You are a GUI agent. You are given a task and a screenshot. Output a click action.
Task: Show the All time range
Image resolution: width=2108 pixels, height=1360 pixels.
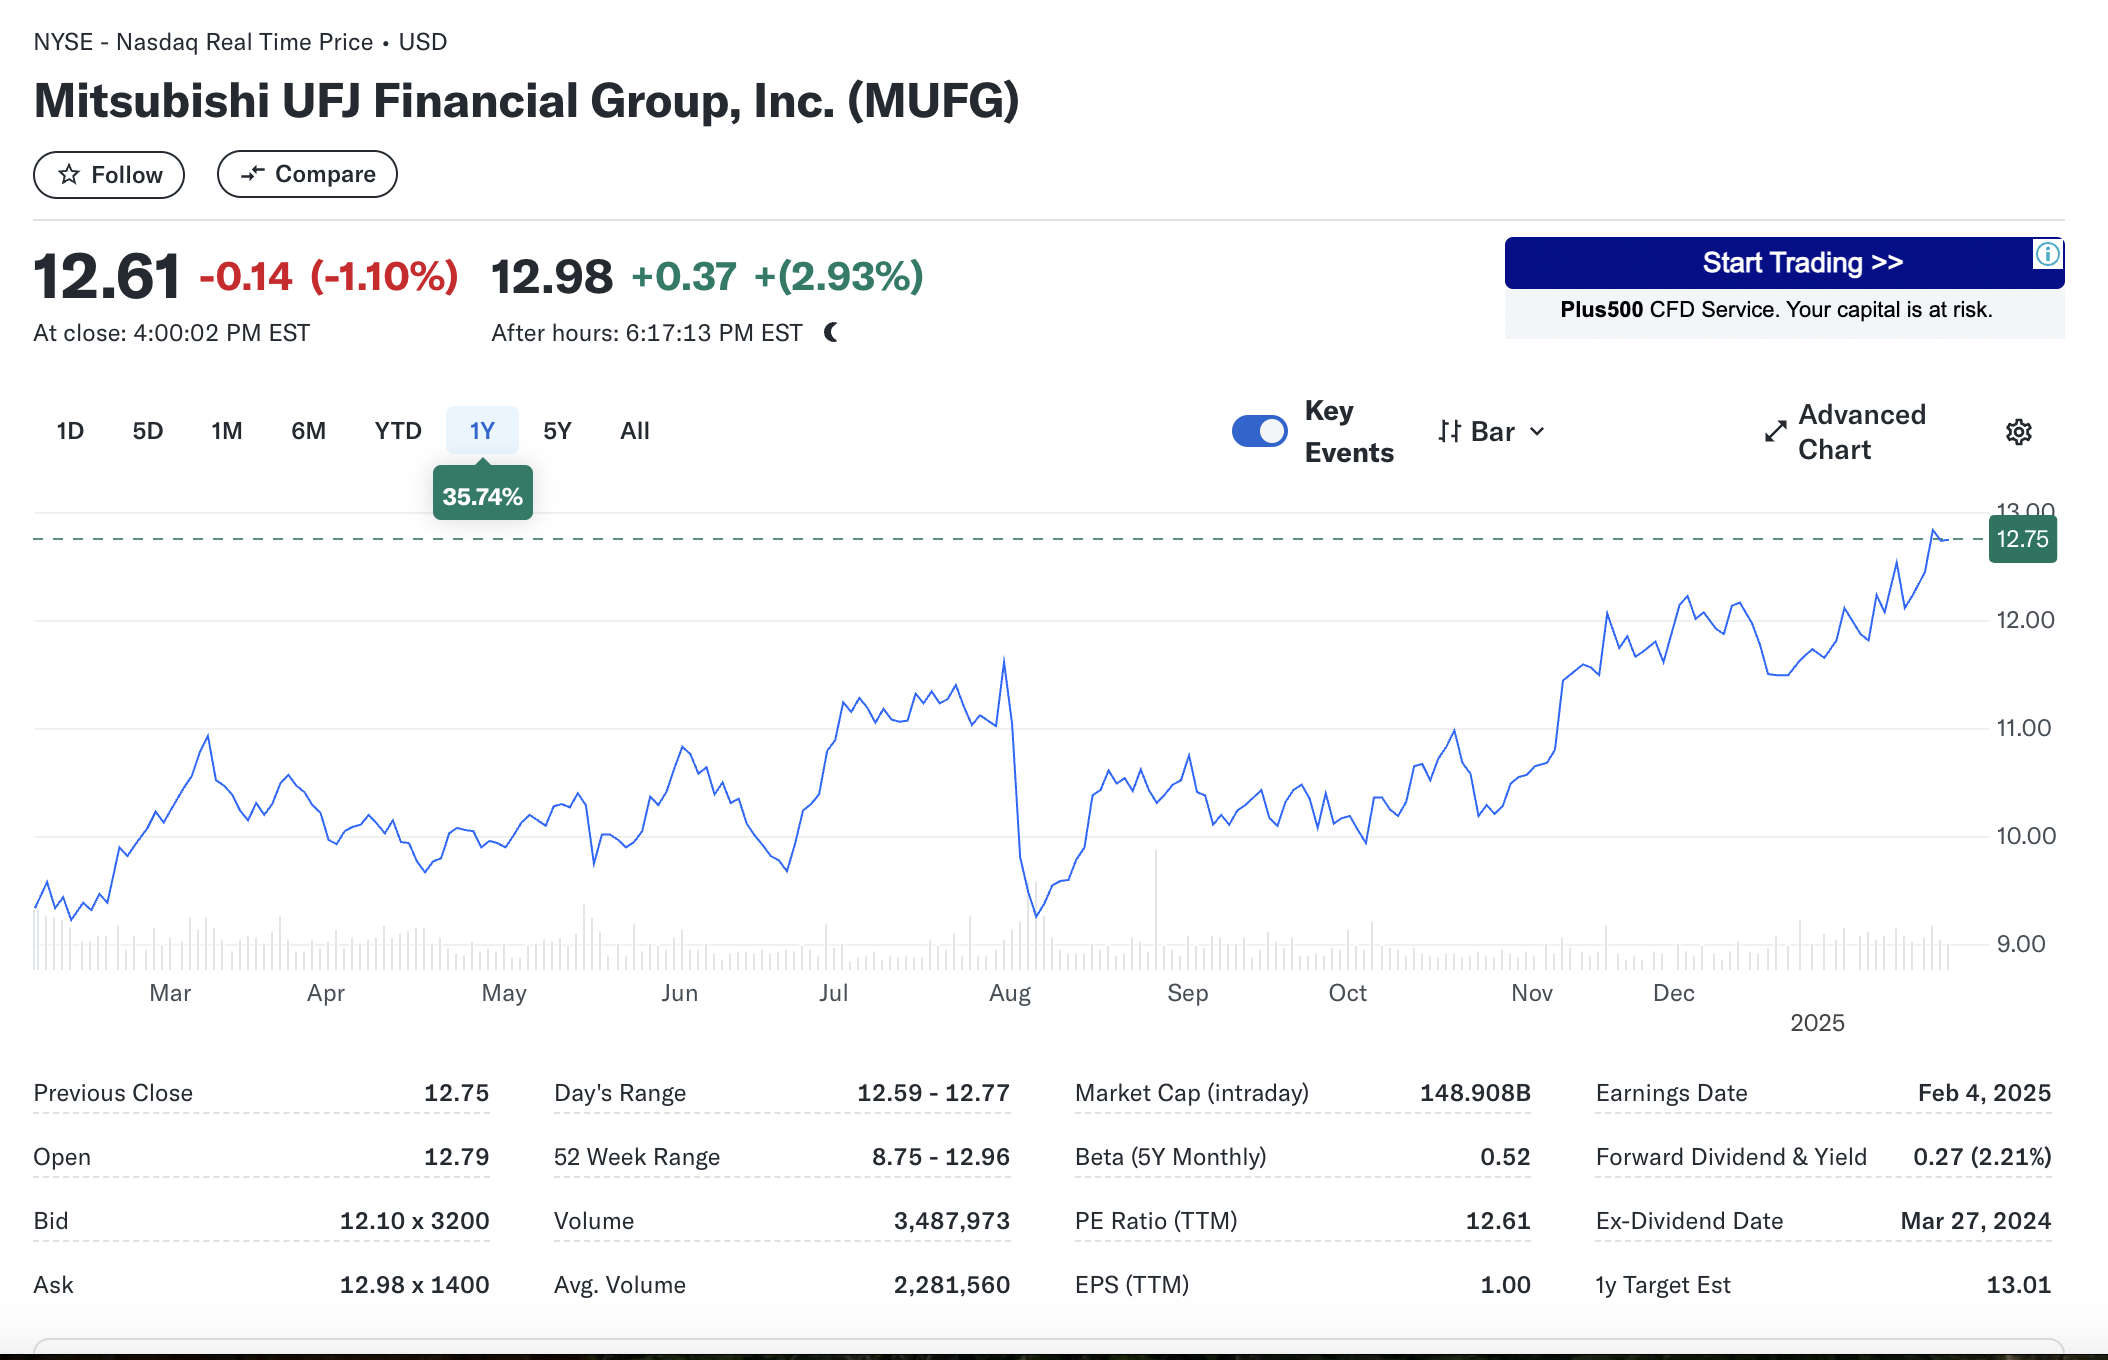click(634, 431)
